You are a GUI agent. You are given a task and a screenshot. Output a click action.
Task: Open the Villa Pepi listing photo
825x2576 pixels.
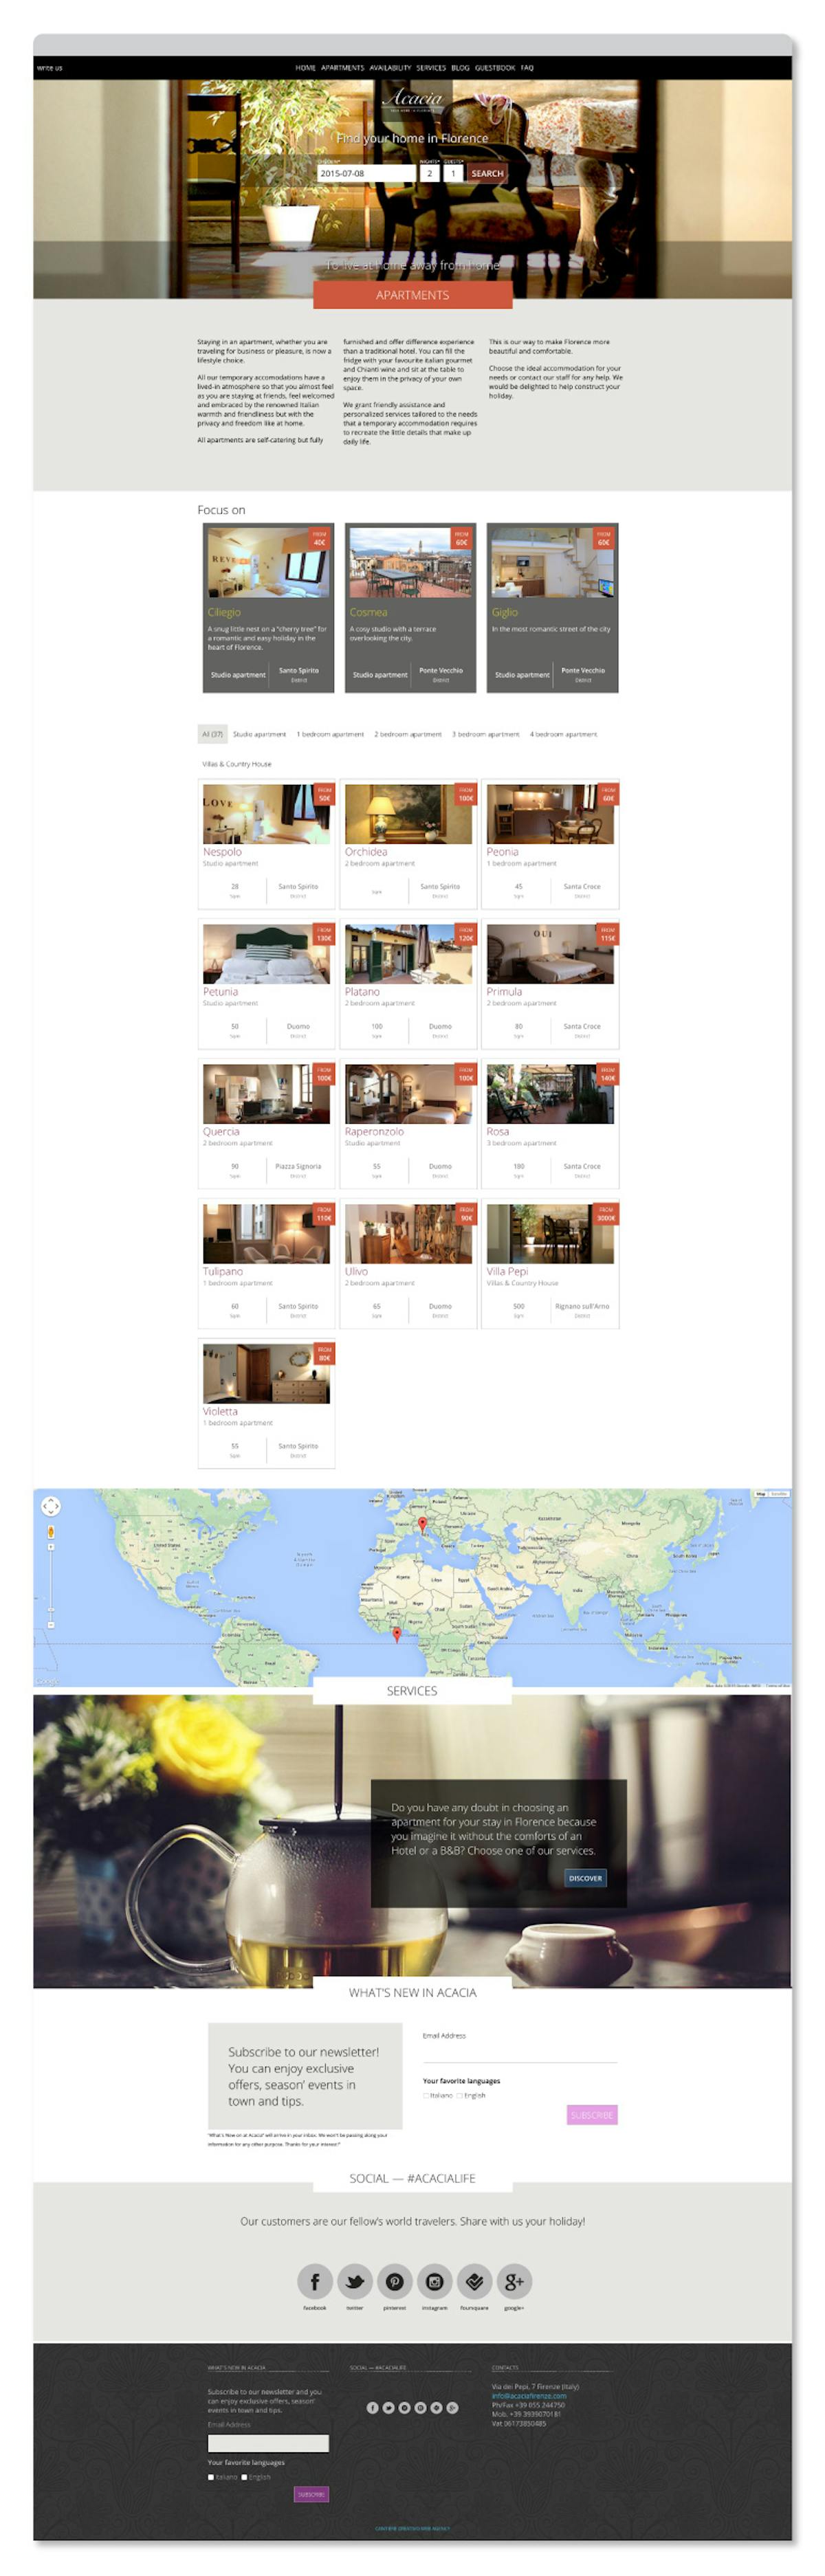pos(551,1234)
